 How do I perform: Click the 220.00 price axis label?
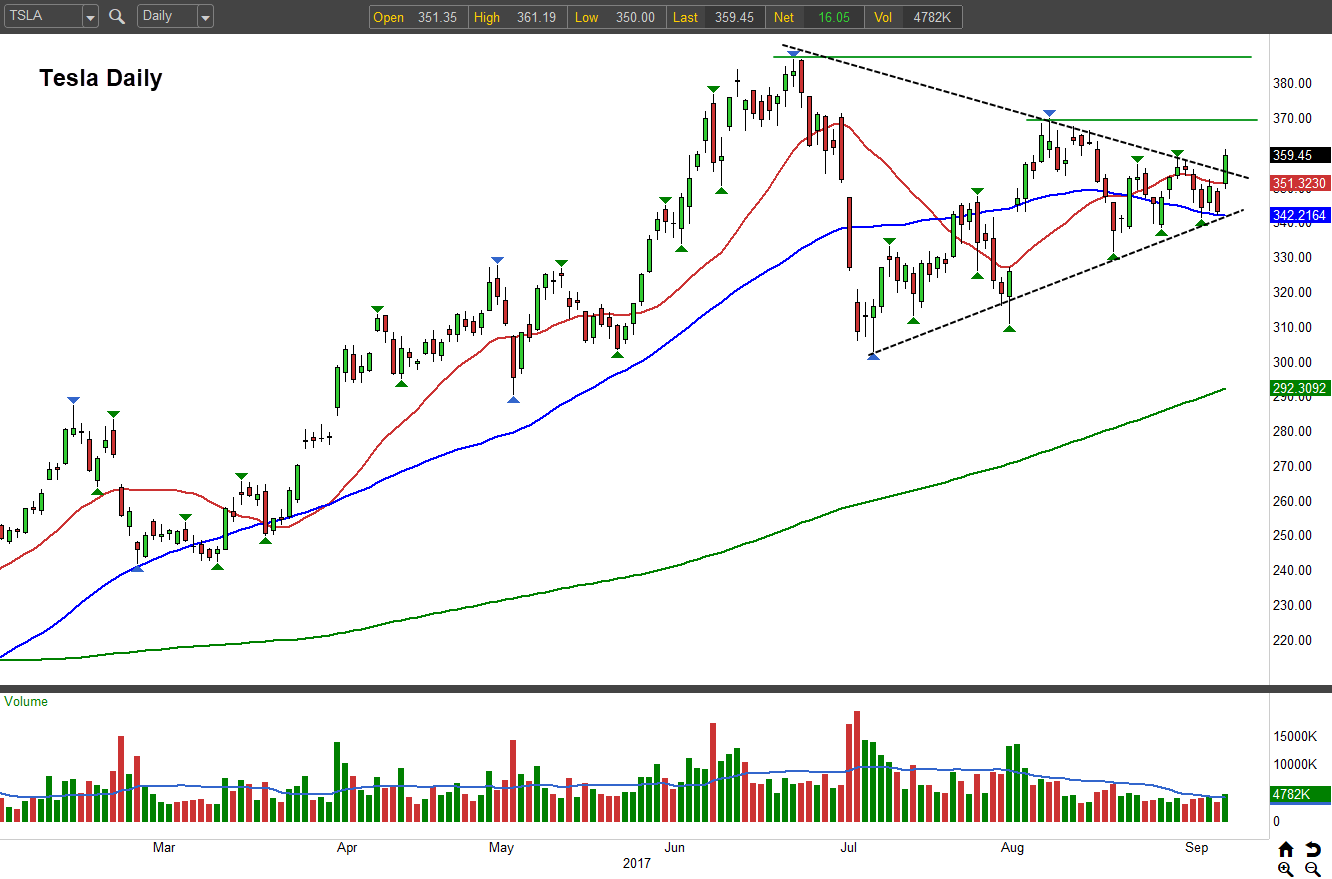1291,641
